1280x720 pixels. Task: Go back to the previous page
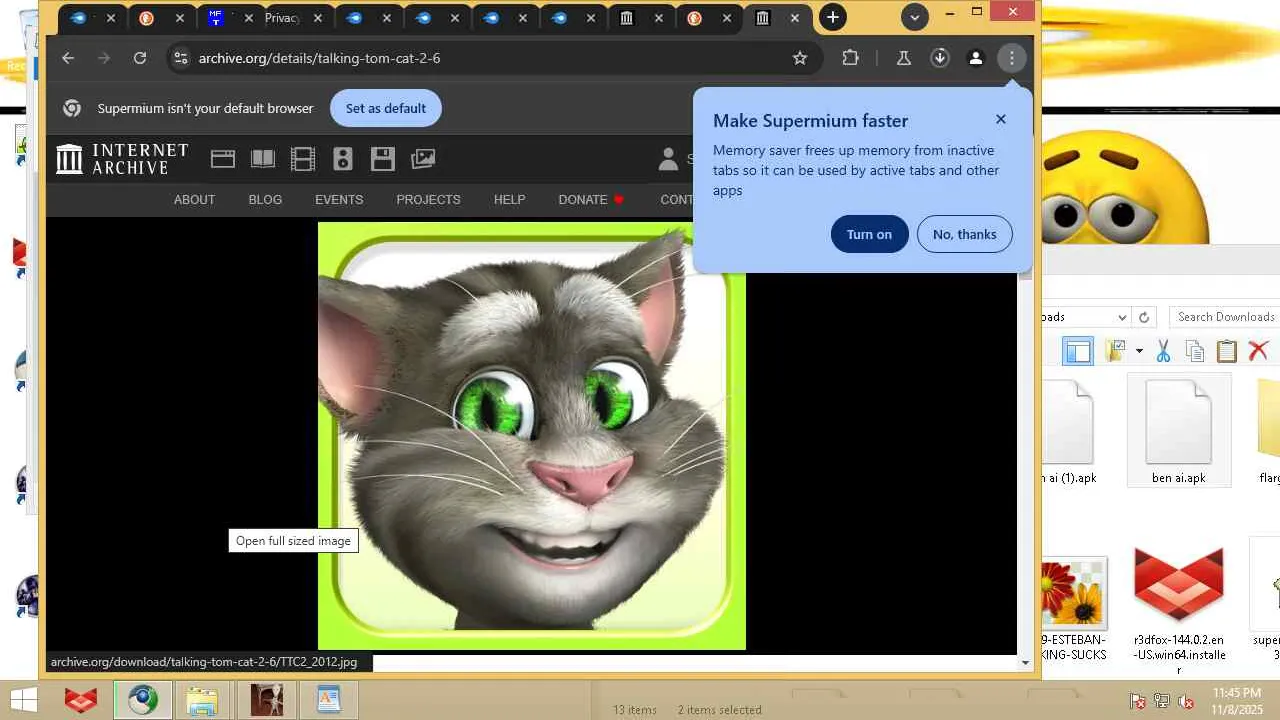point(68,58)
